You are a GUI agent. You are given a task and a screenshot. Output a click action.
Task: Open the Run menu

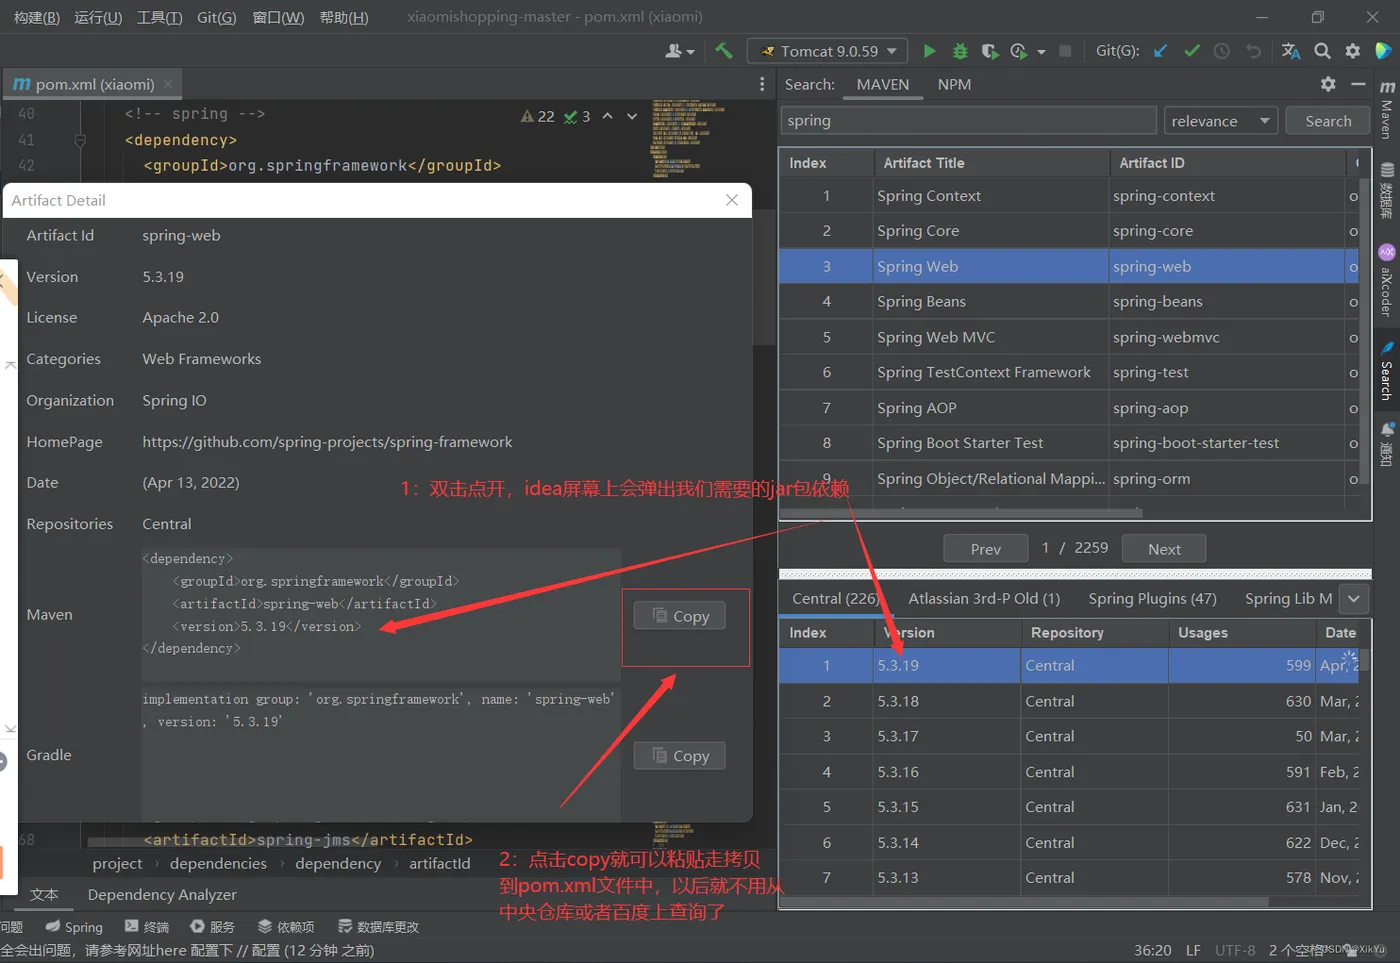(98, 17)
